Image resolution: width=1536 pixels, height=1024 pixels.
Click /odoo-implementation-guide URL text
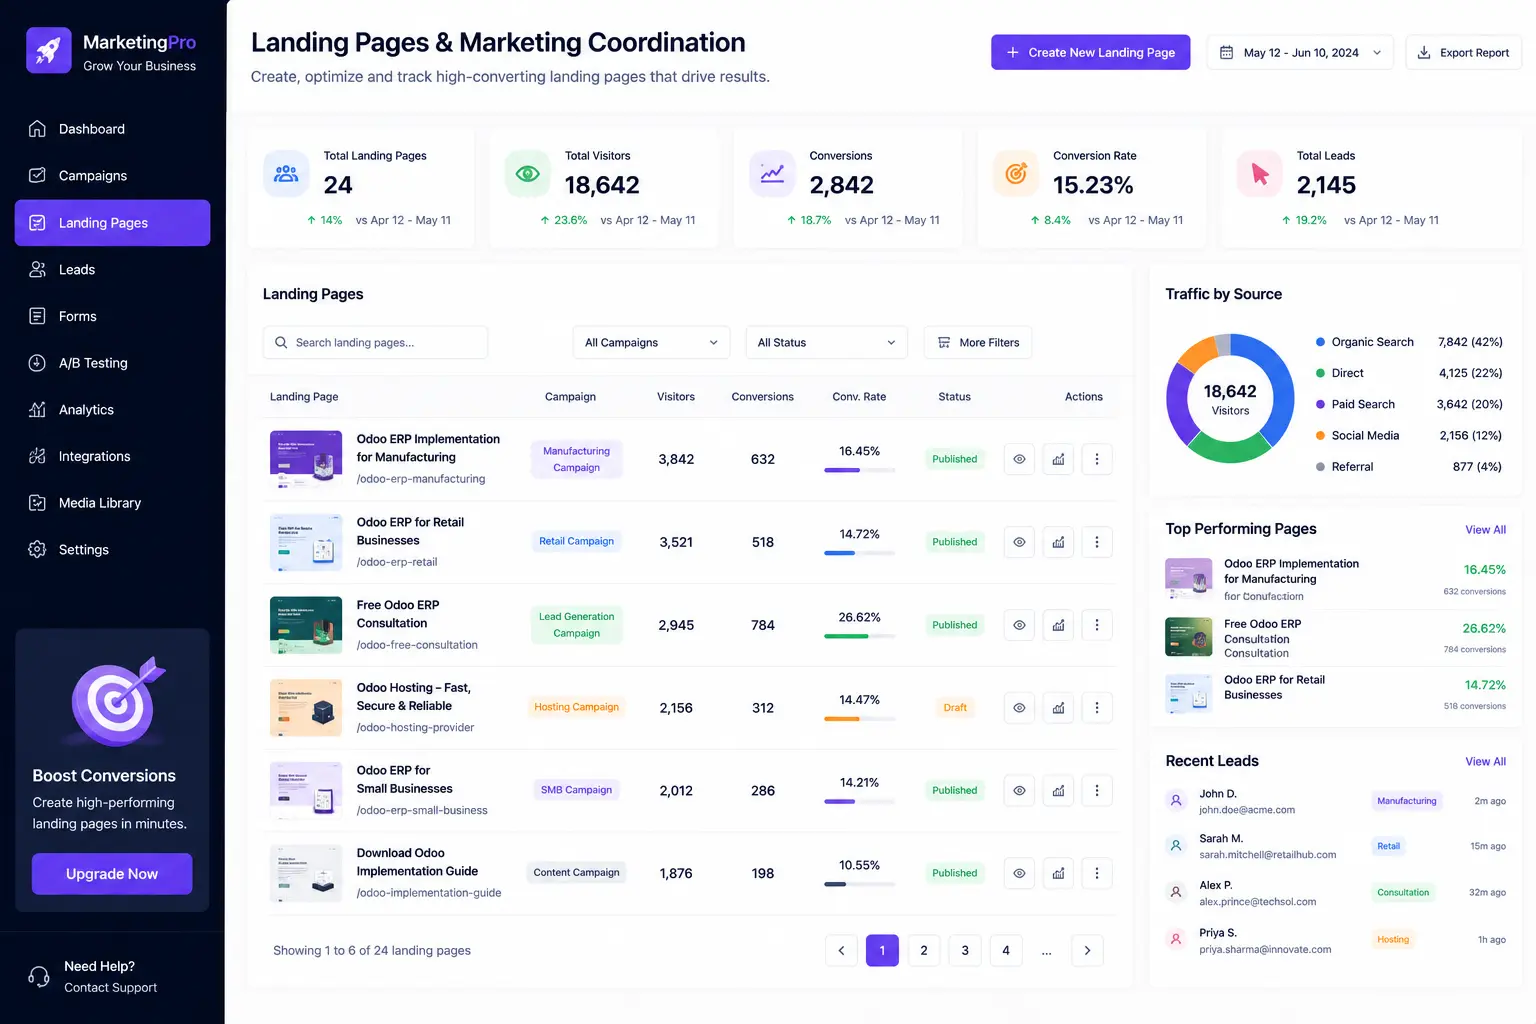pos(429,893)
